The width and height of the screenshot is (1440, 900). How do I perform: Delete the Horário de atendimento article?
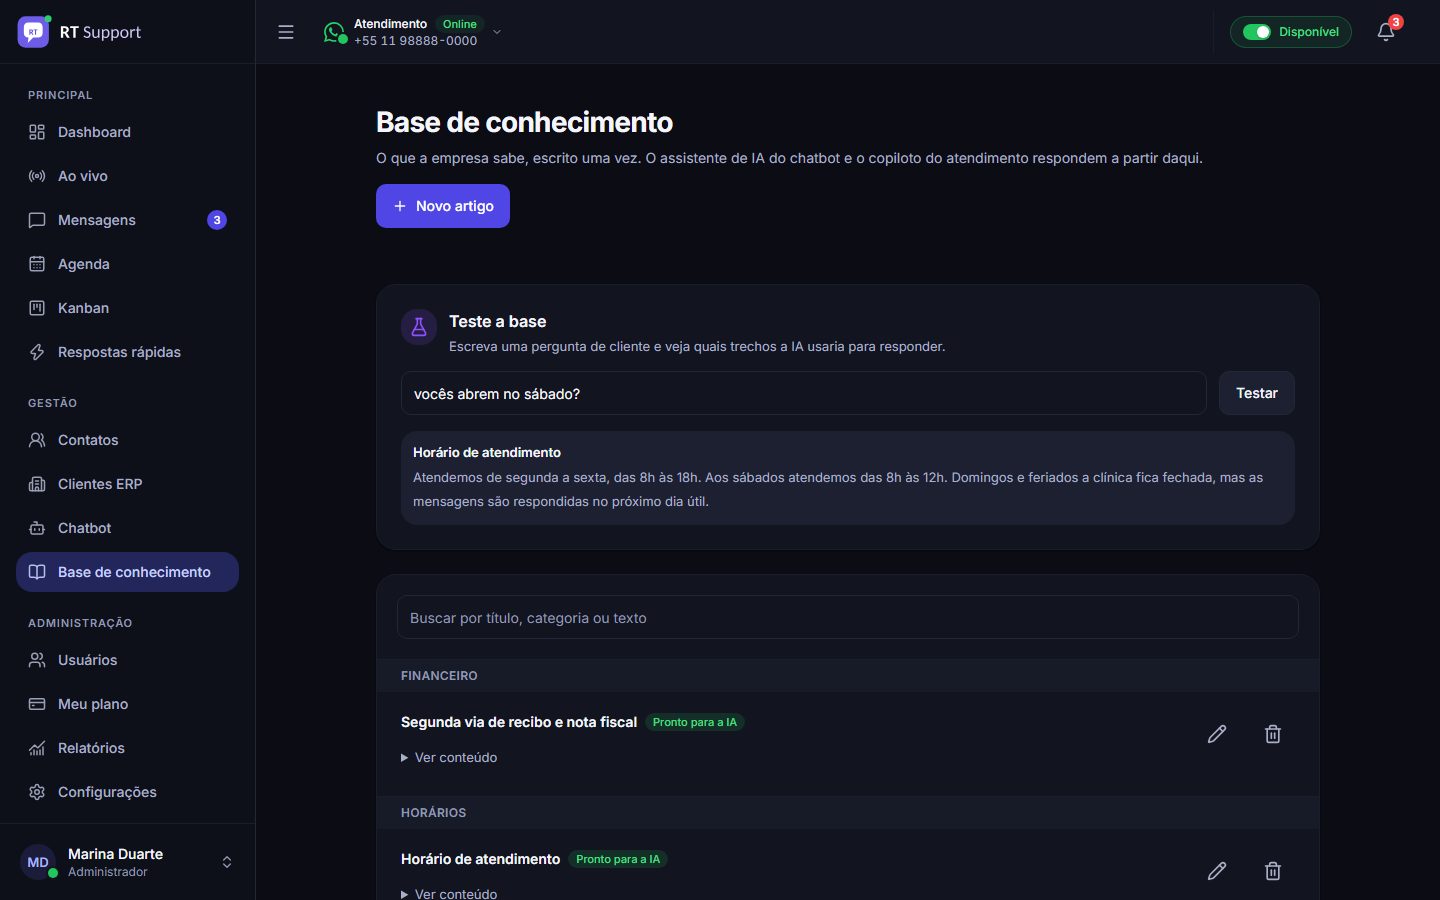click(x=1273, y=871)
